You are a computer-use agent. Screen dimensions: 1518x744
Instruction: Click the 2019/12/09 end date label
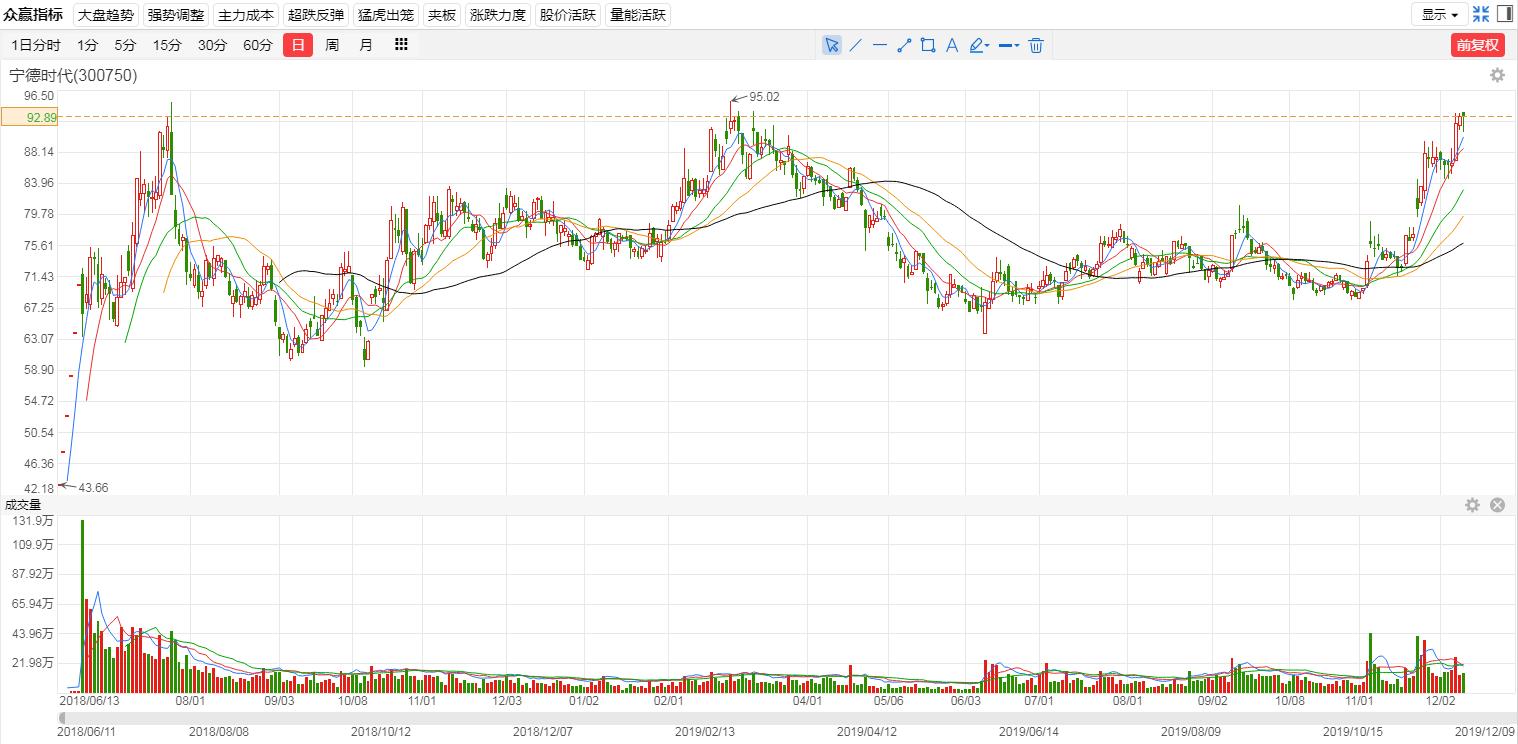point(1485,731)
